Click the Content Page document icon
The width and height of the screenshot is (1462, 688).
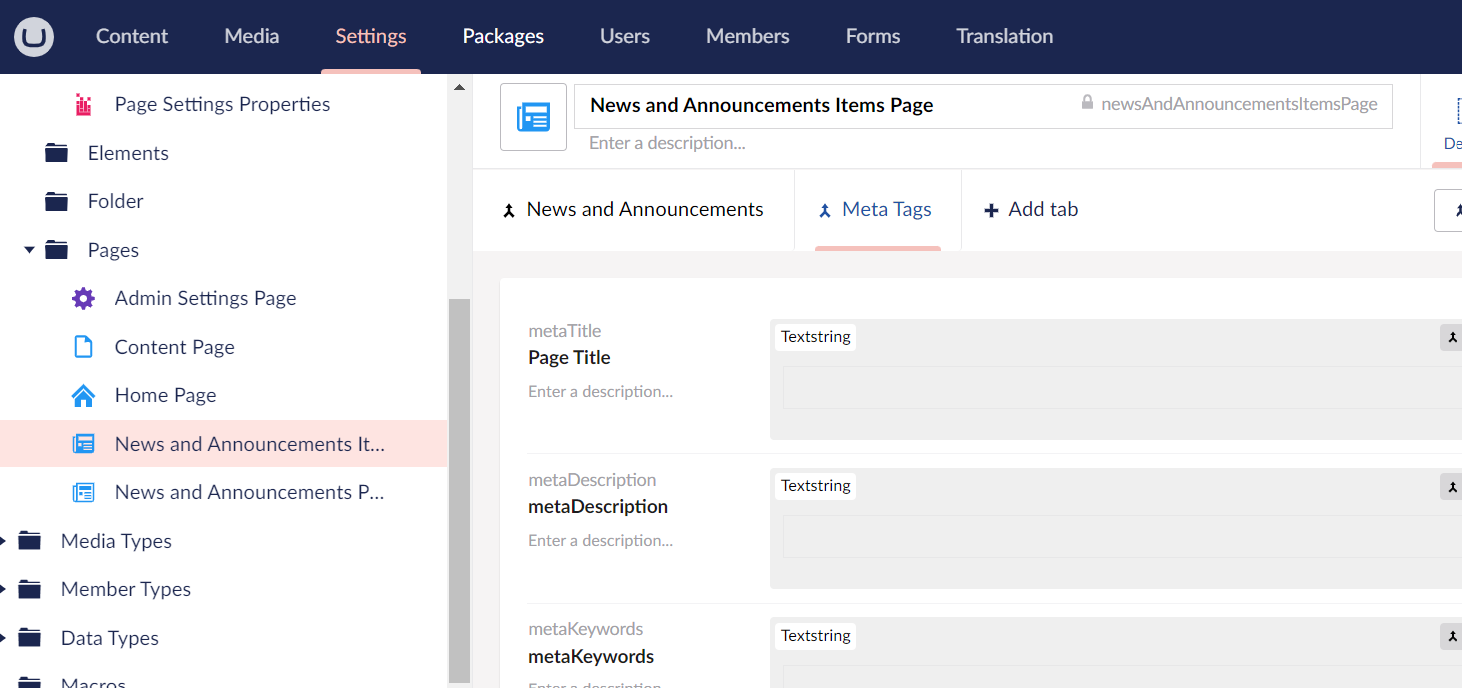[x=84, y=347]
